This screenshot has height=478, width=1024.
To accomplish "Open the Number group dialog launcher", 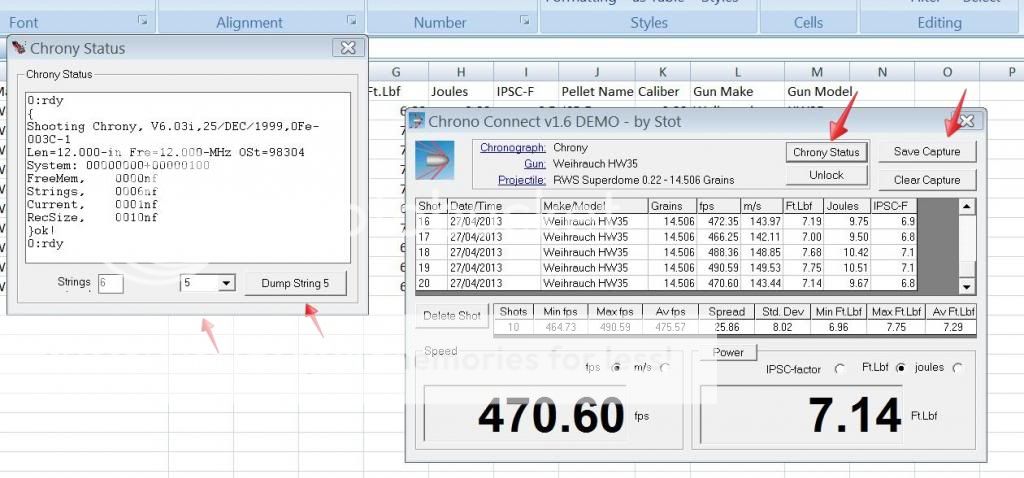I will 524,20.
